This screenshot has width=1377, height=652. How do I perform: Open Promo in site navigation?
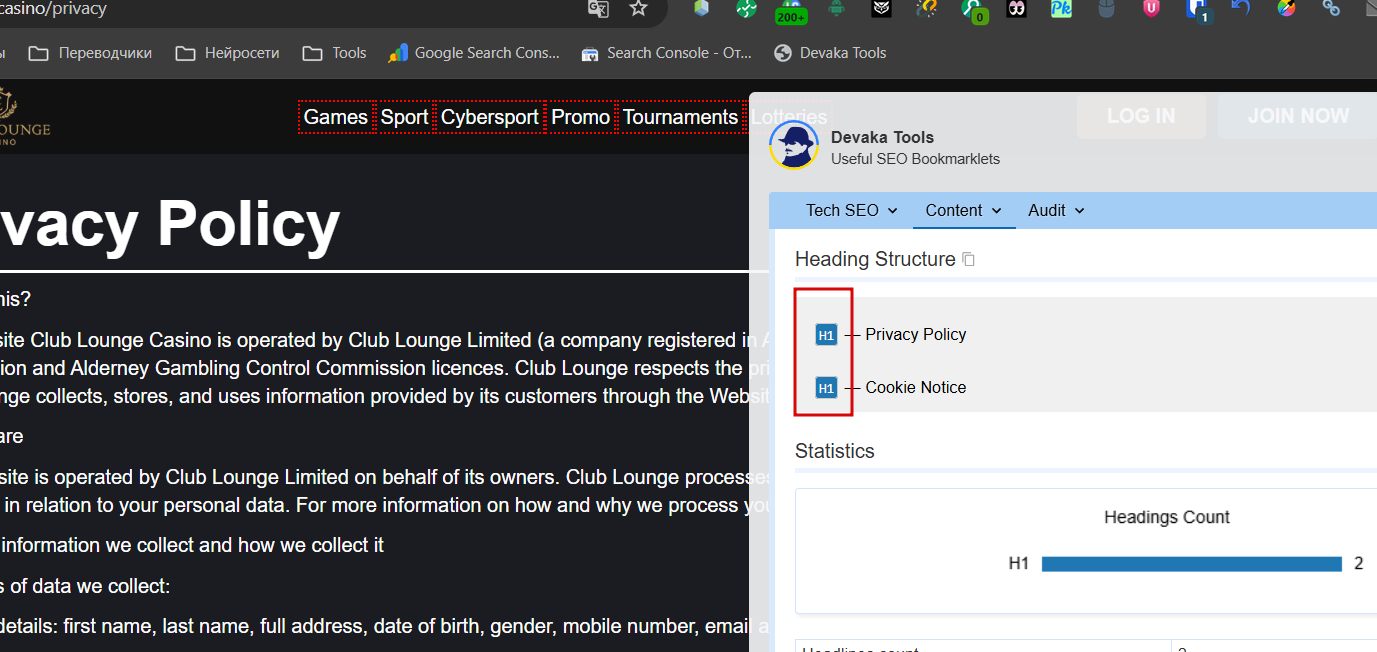coord(581,117)
